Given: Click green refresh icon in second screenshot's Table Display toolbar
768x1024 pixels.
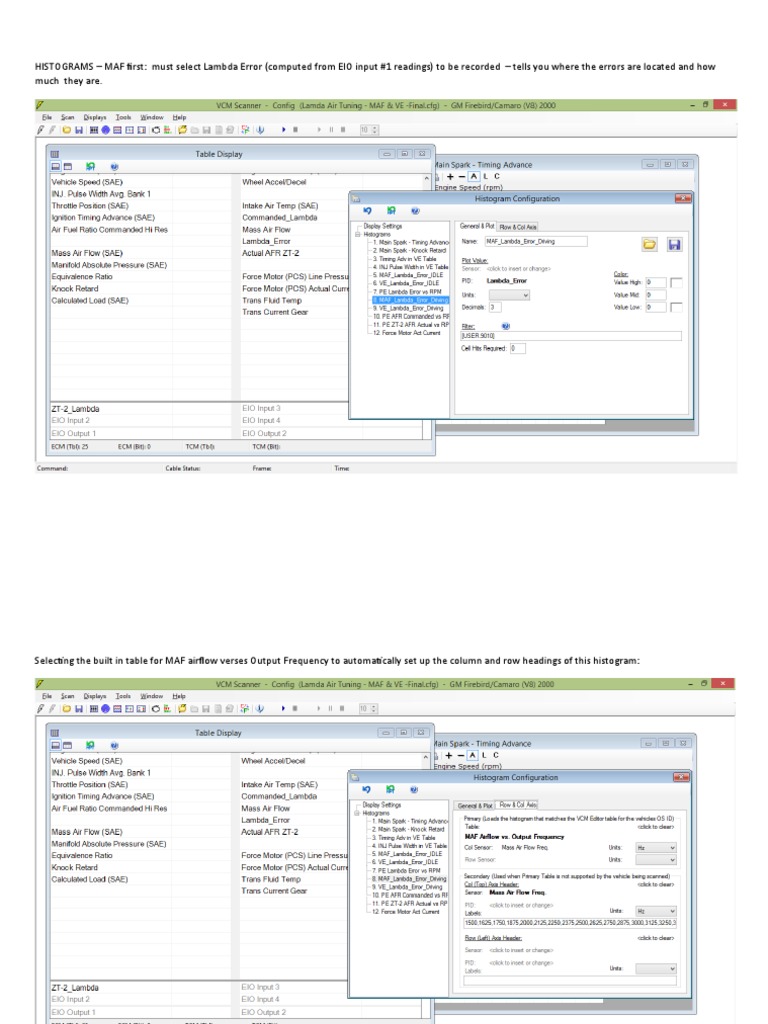Looking at the screenshot, I should click(90, 745).
